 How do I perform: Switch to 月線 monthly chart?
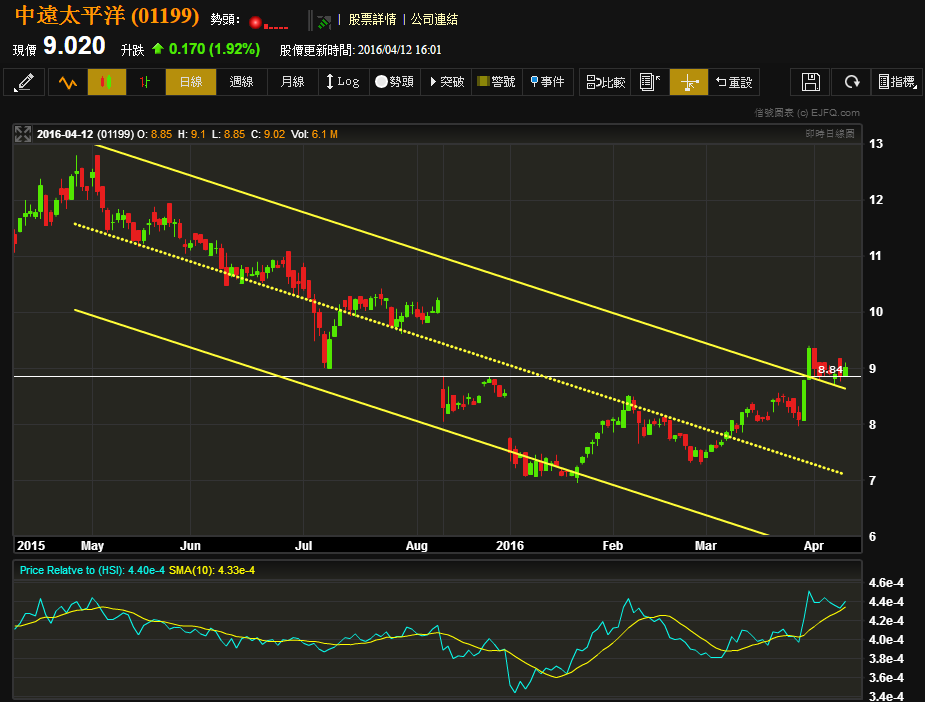click(x=292, y=82)
